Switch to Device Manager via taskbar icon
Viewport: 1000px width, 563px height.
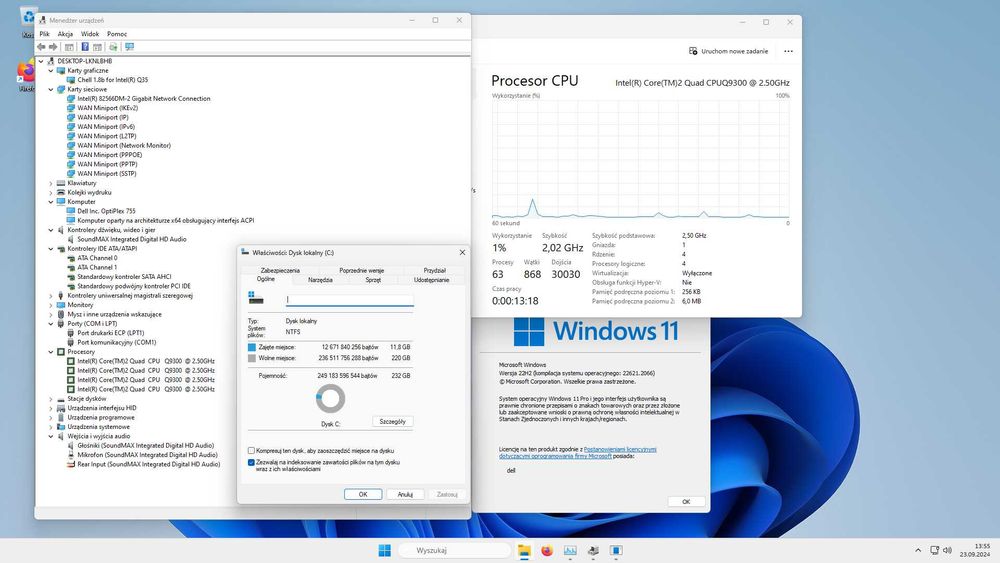pos(593,550)
